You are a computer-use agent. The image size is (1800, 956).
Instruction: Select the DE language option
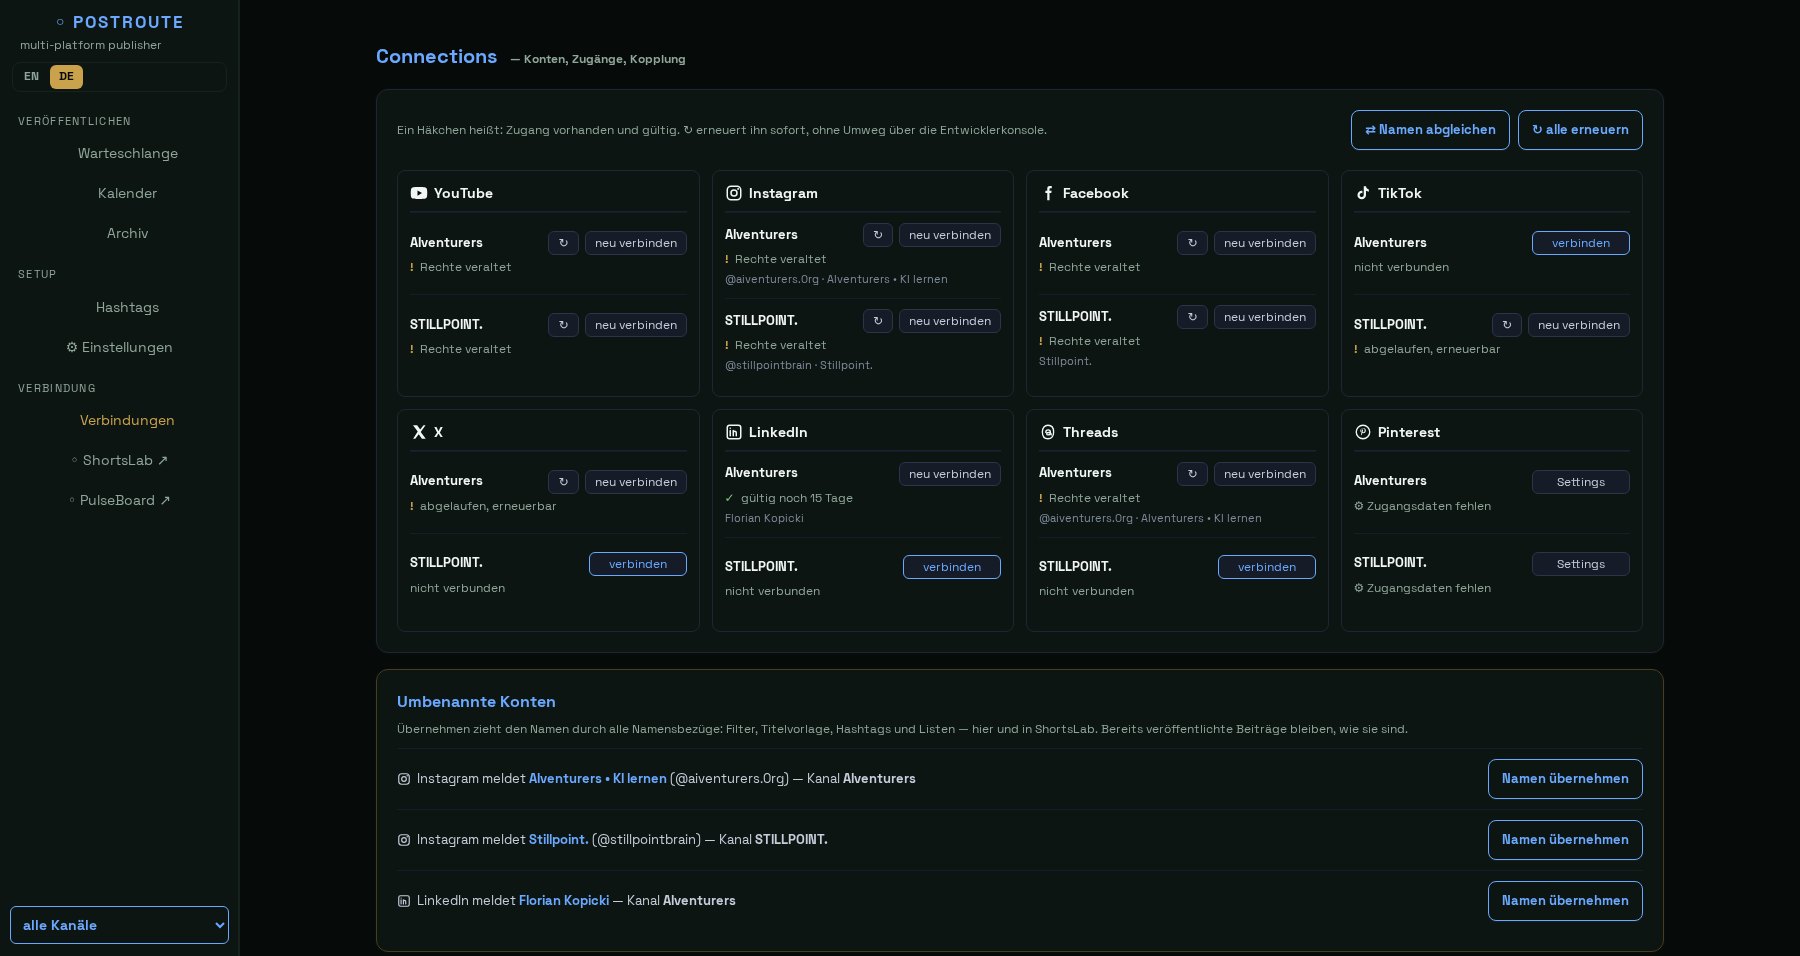66,77
